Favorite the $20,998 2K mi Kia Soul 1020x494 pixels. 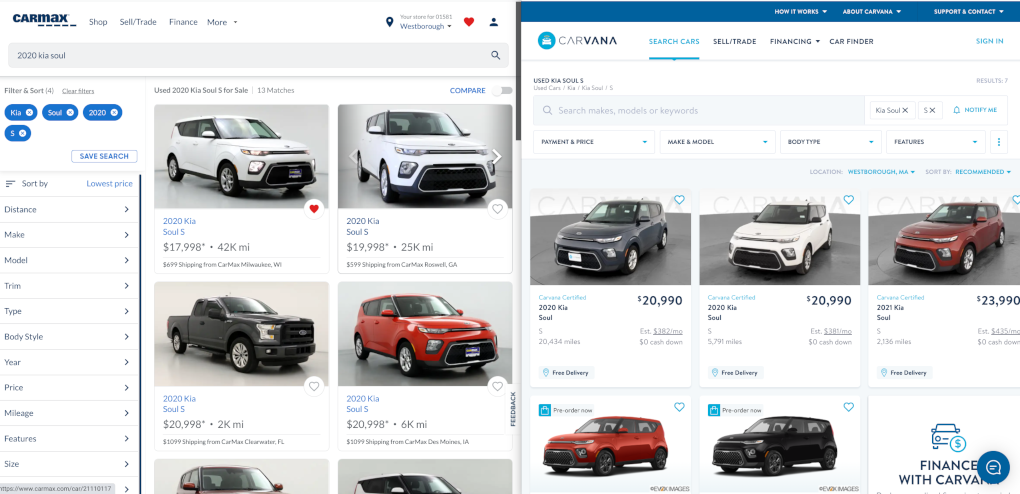pyautogui.click(x=314, y=386)
